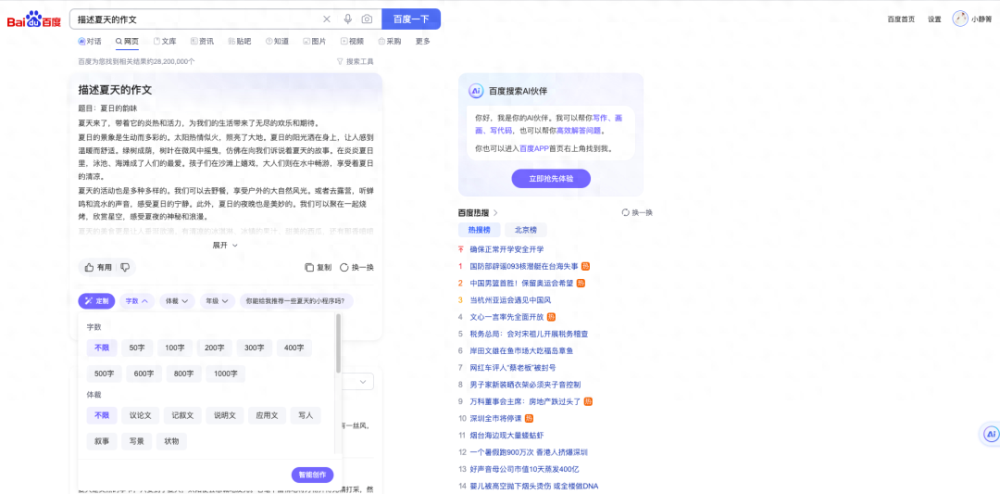Click the 百度APP link in AI card
1000x494 pixels.
click(534, 149)
